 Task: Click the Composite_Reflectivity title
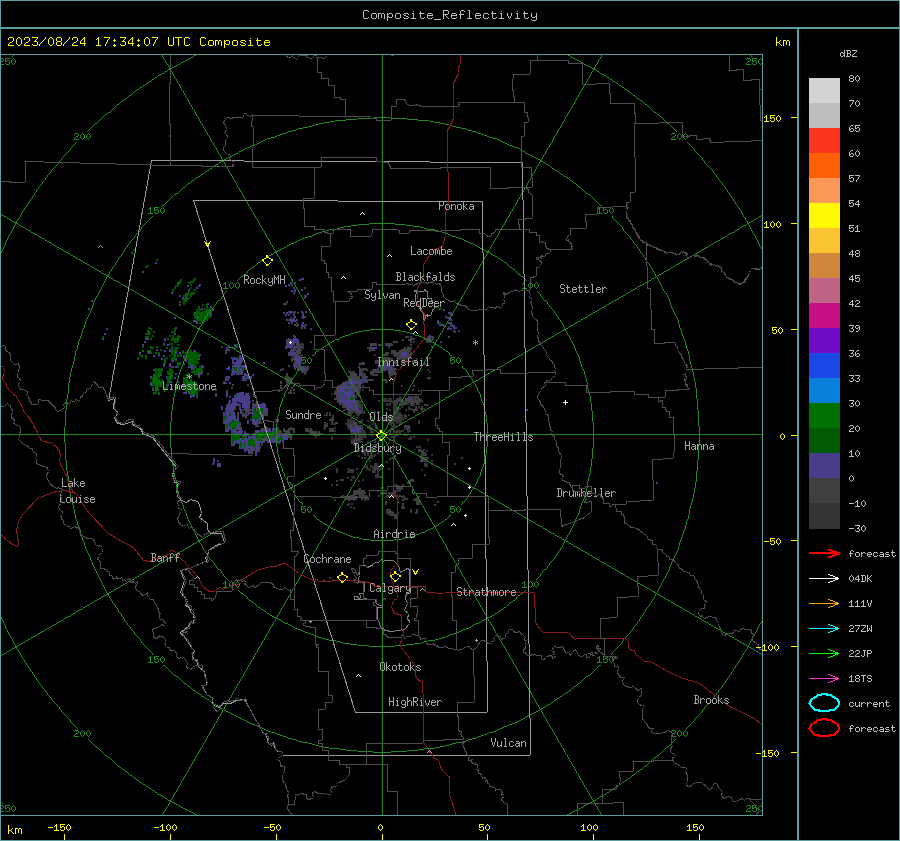tap(449, 15)
